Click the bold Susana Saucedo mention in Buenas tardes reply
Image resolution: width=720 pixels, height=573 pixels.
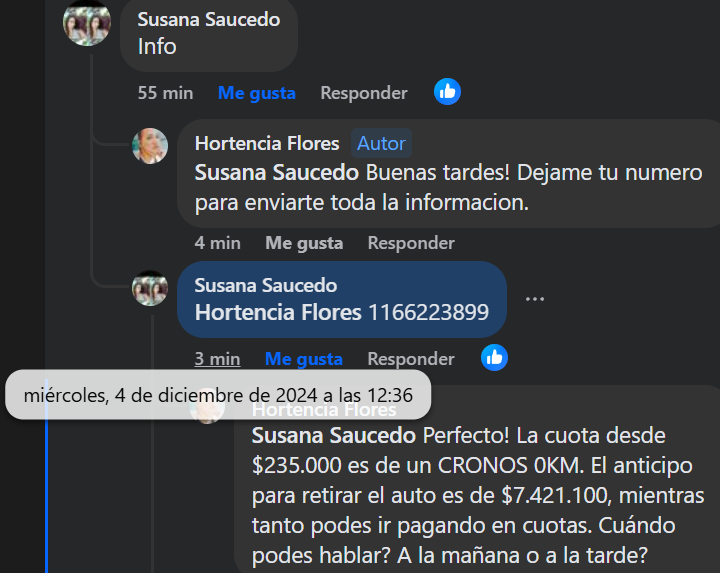(x=277, y=173)
